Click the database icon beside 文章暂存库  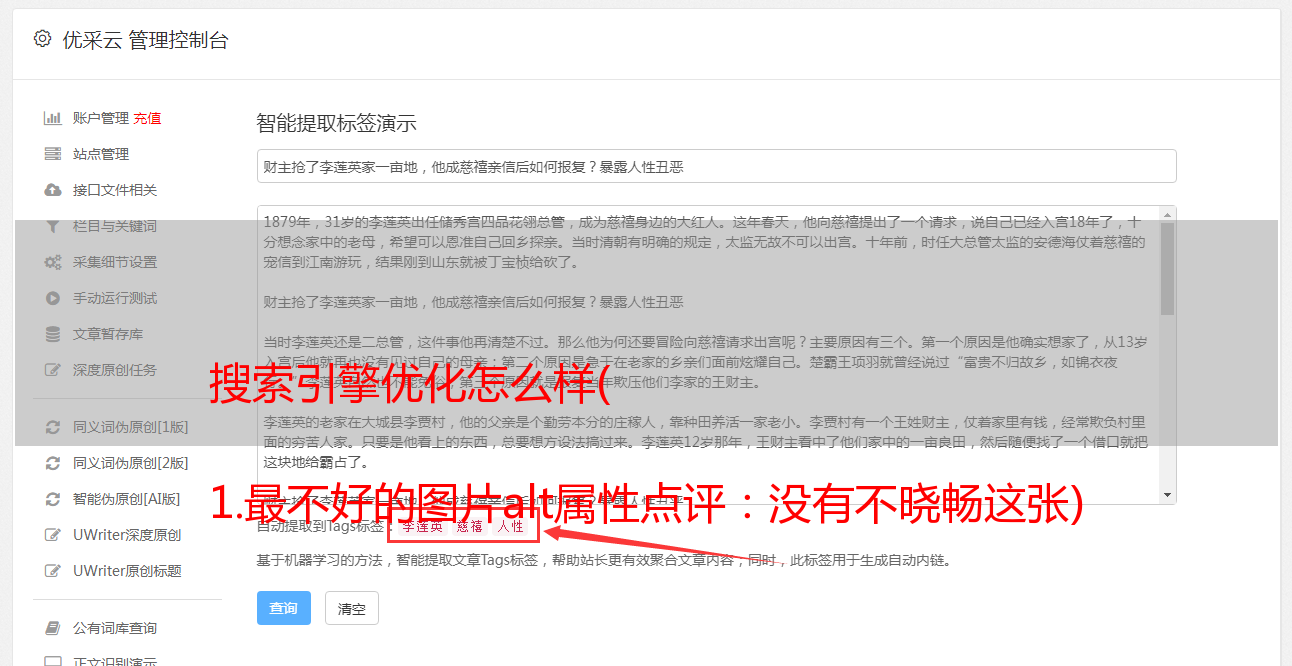53,334
